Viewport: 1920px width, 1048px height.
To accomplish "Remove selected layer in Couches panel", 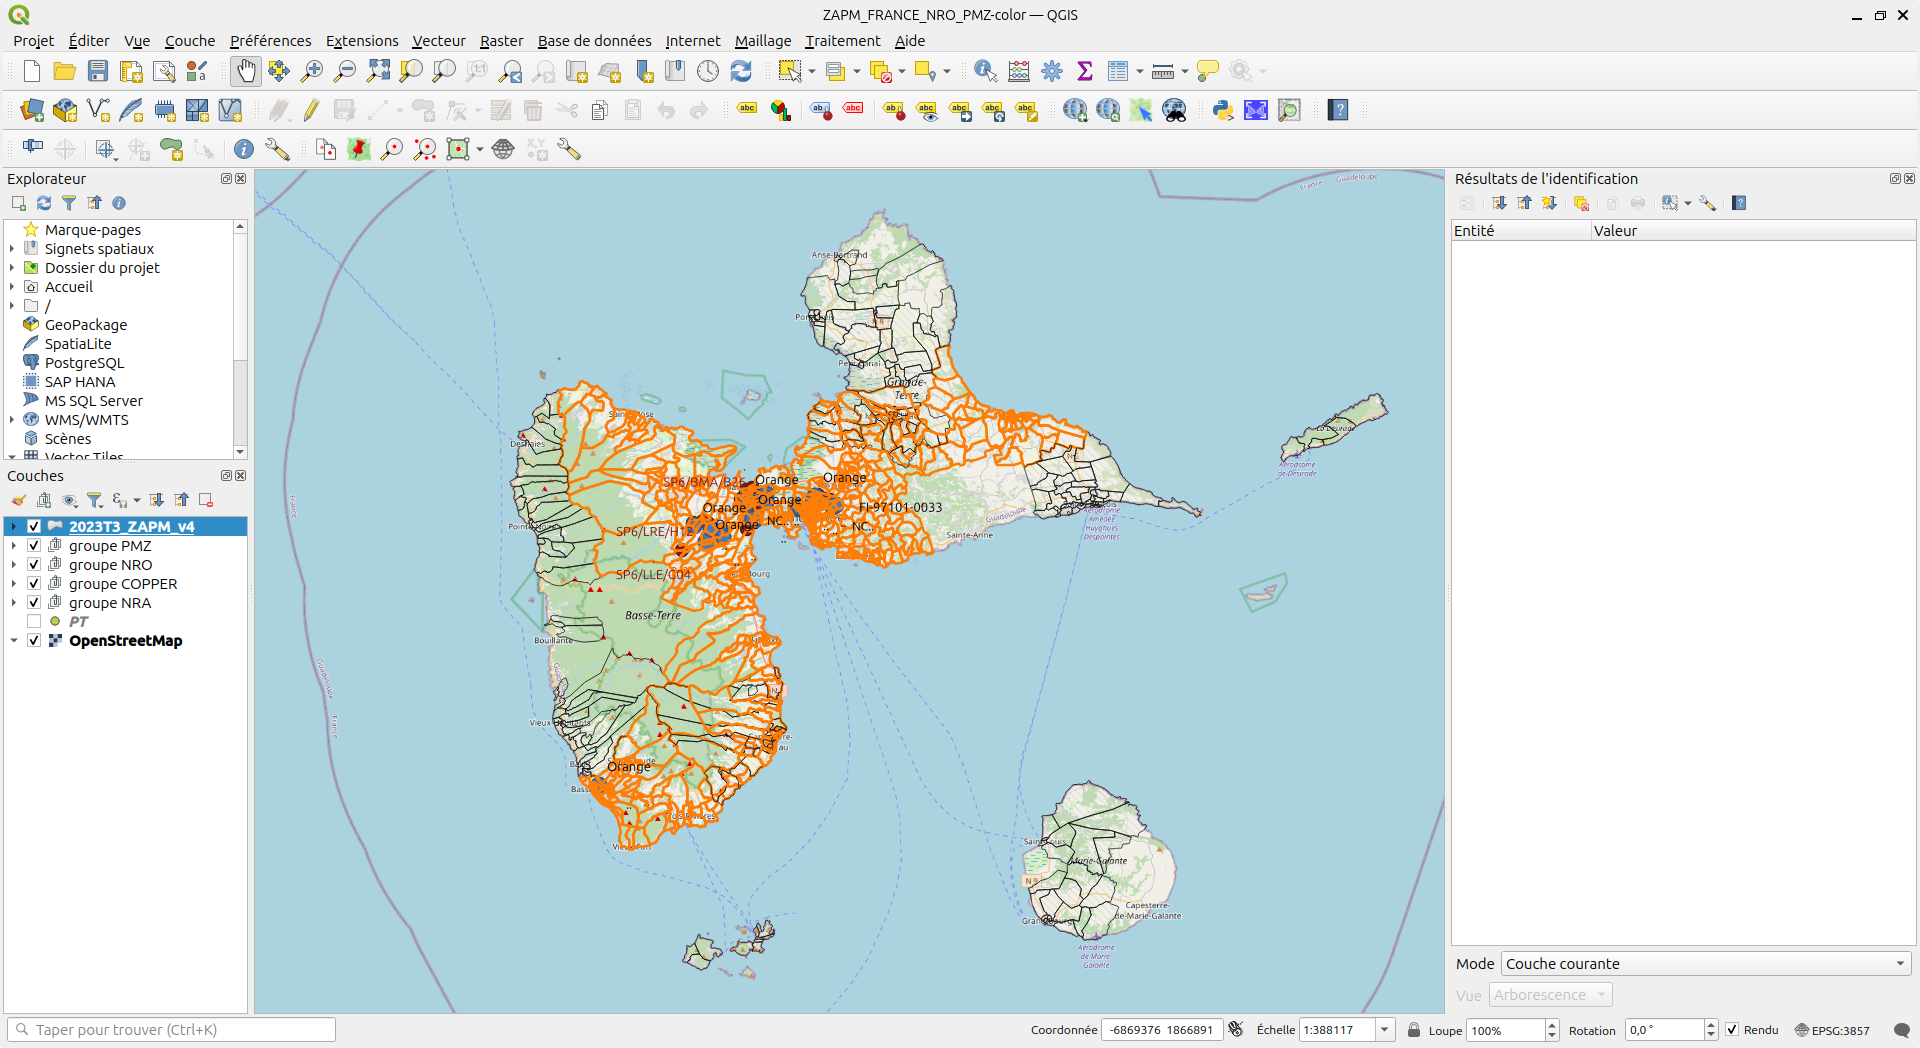I will click(206, 500).
